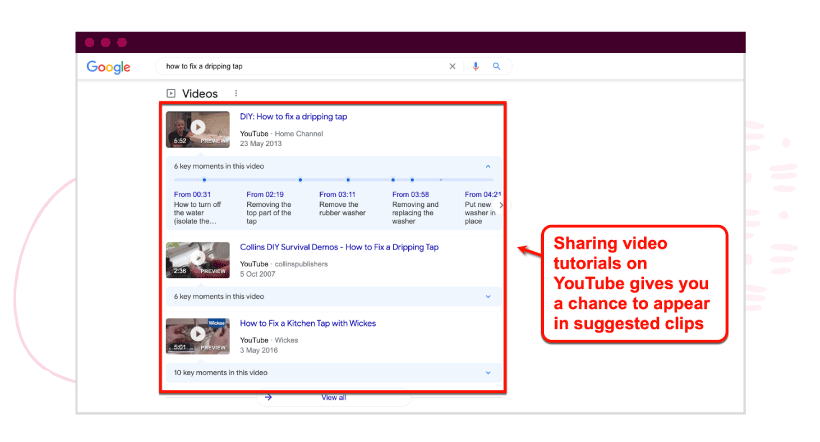The height and width of the screenshot is (442, 820).
Task: Expand key moments for Collins DIY video
Action: (x=488, y=296)
